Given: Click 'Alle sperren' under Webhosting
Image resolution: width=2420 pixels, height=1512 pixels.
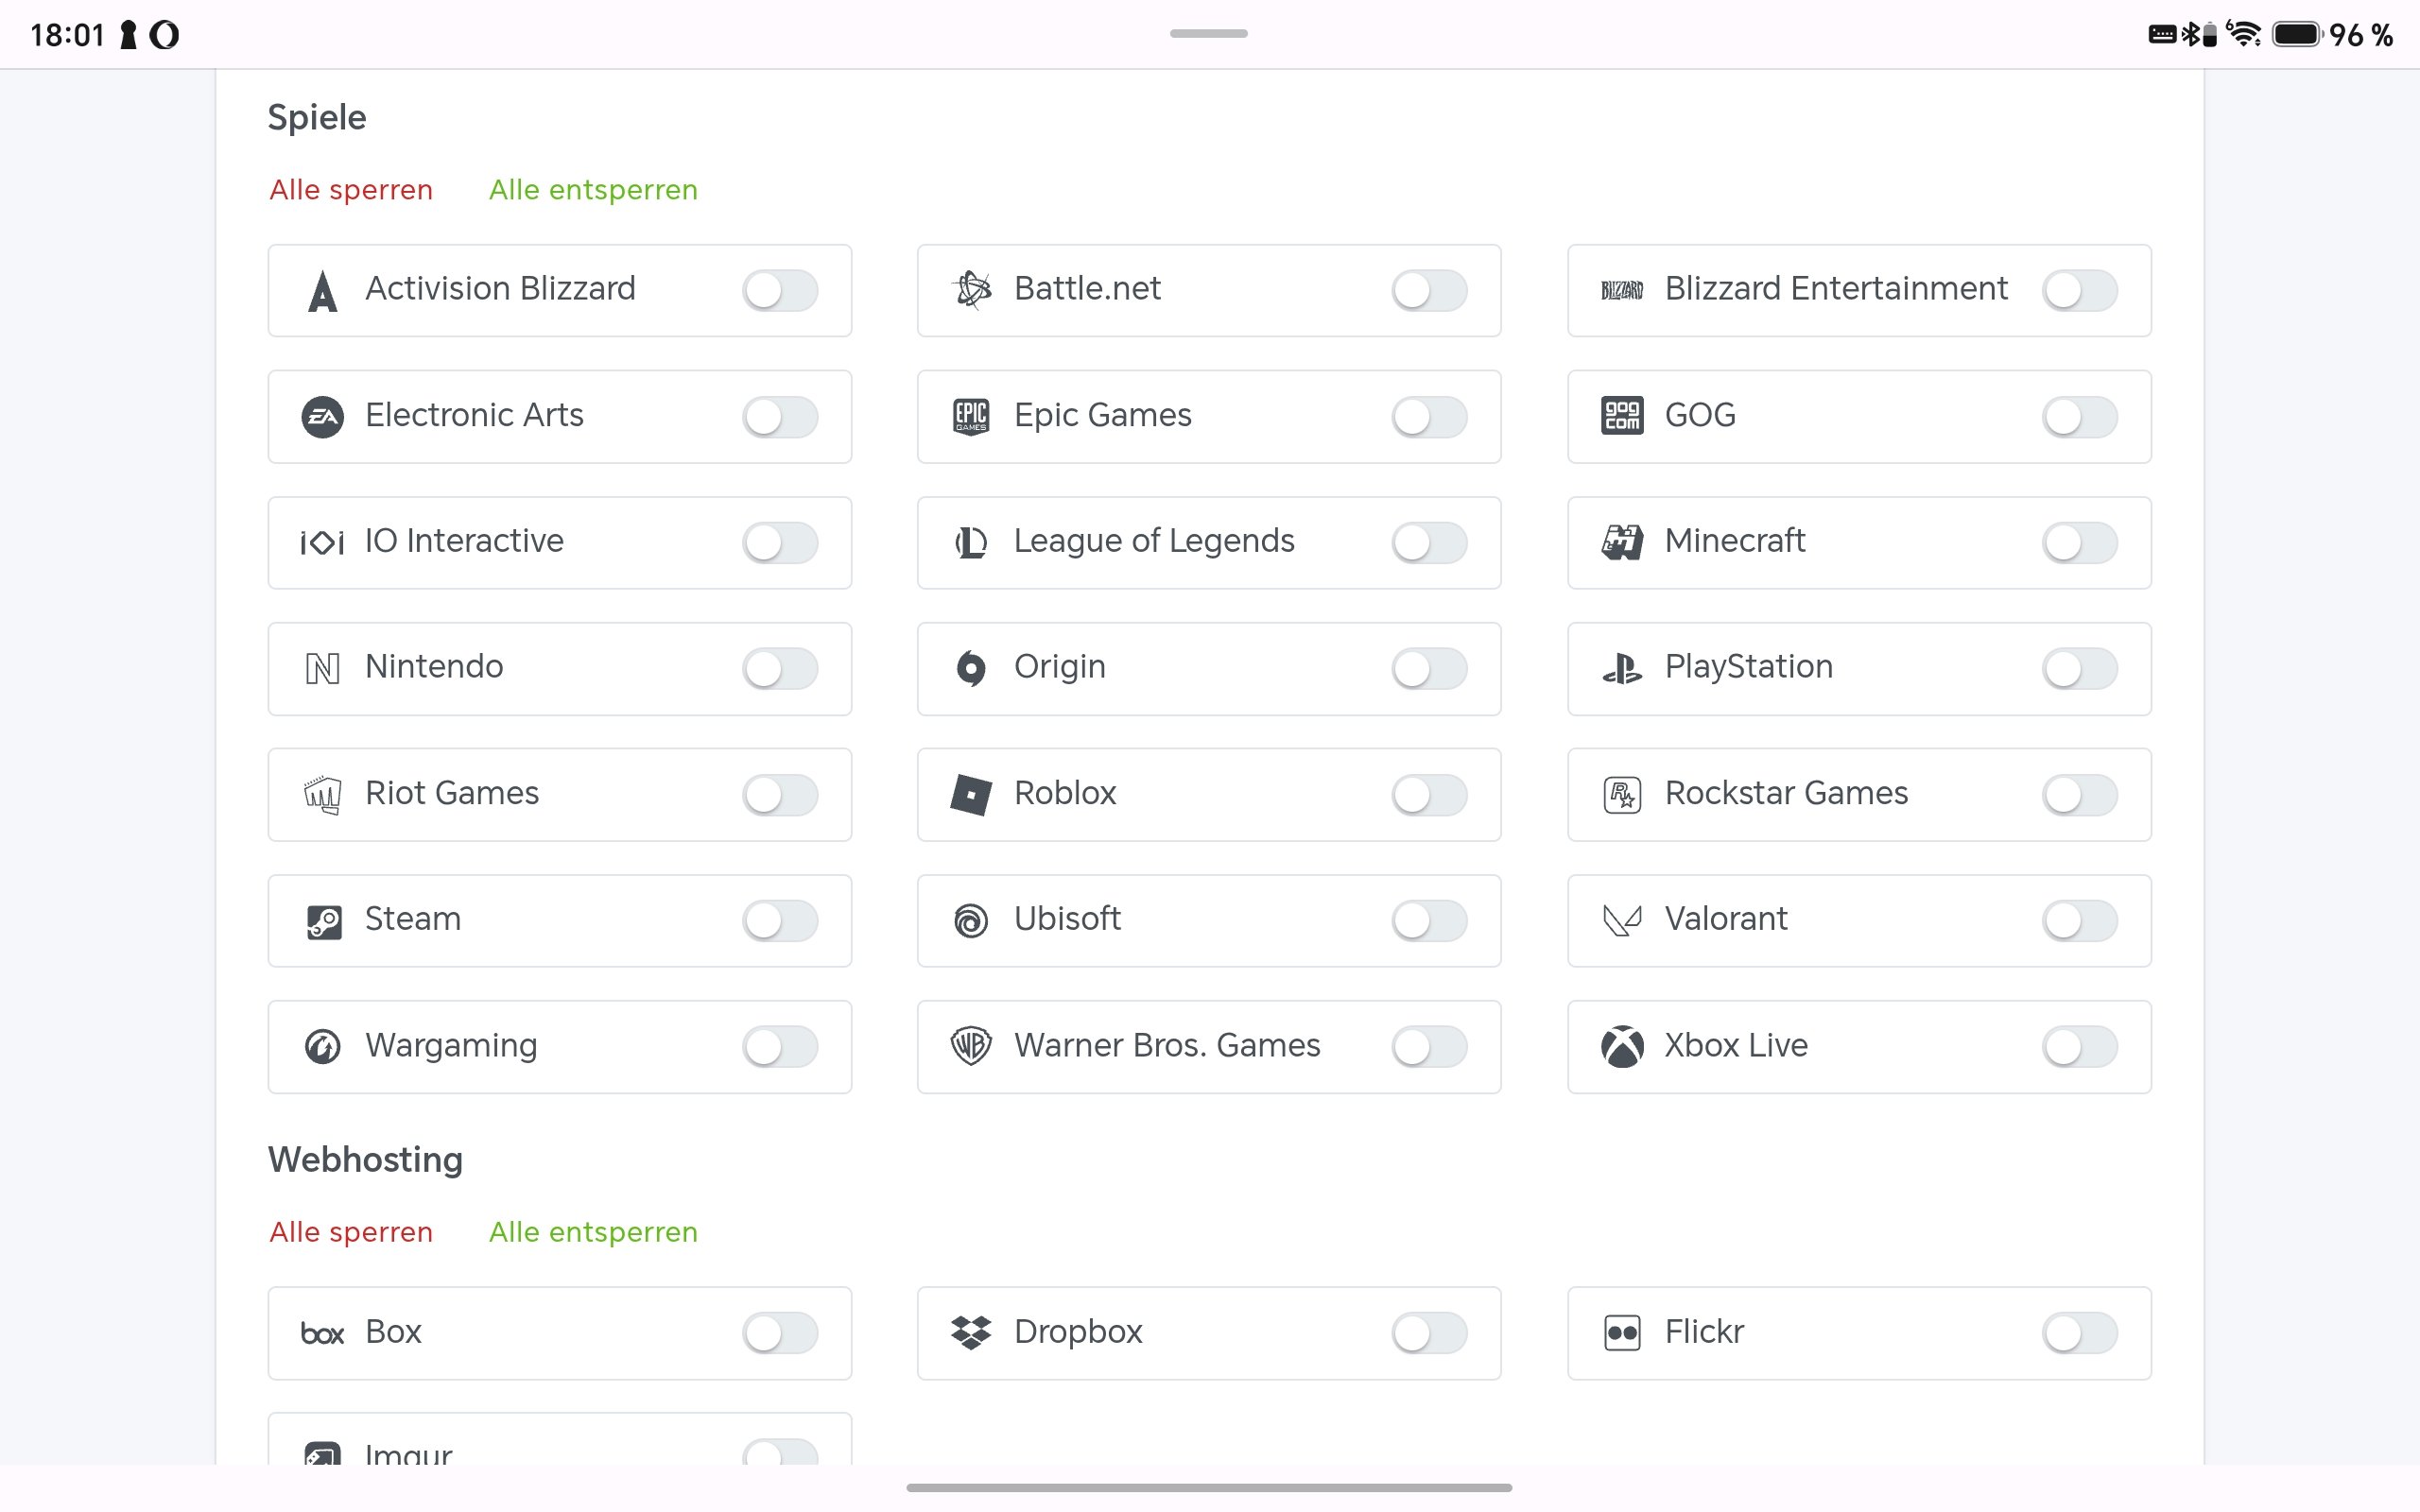Looking at the screenshot, I should click(x=351, y=1232).
